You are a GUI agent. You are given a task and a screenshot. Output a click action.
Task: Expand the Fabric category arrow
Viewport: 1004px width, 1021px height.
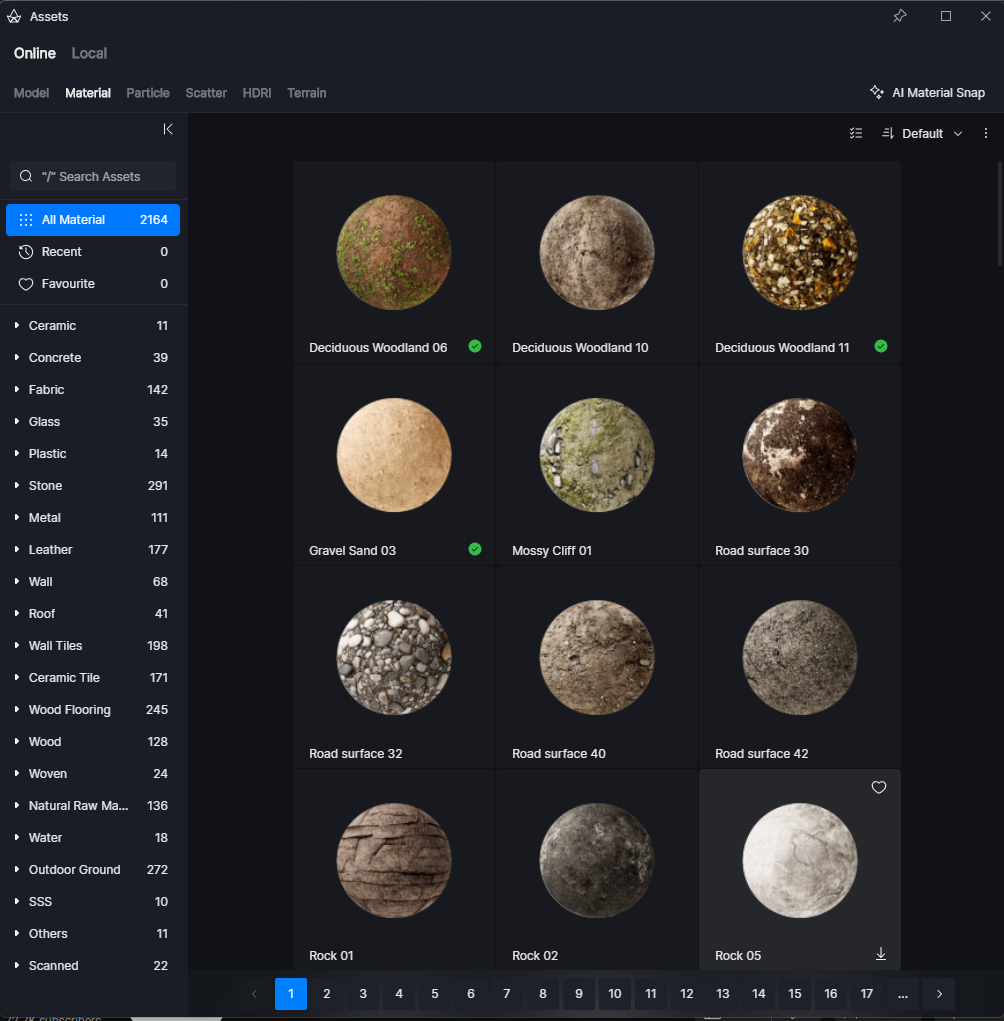(17, 389)
